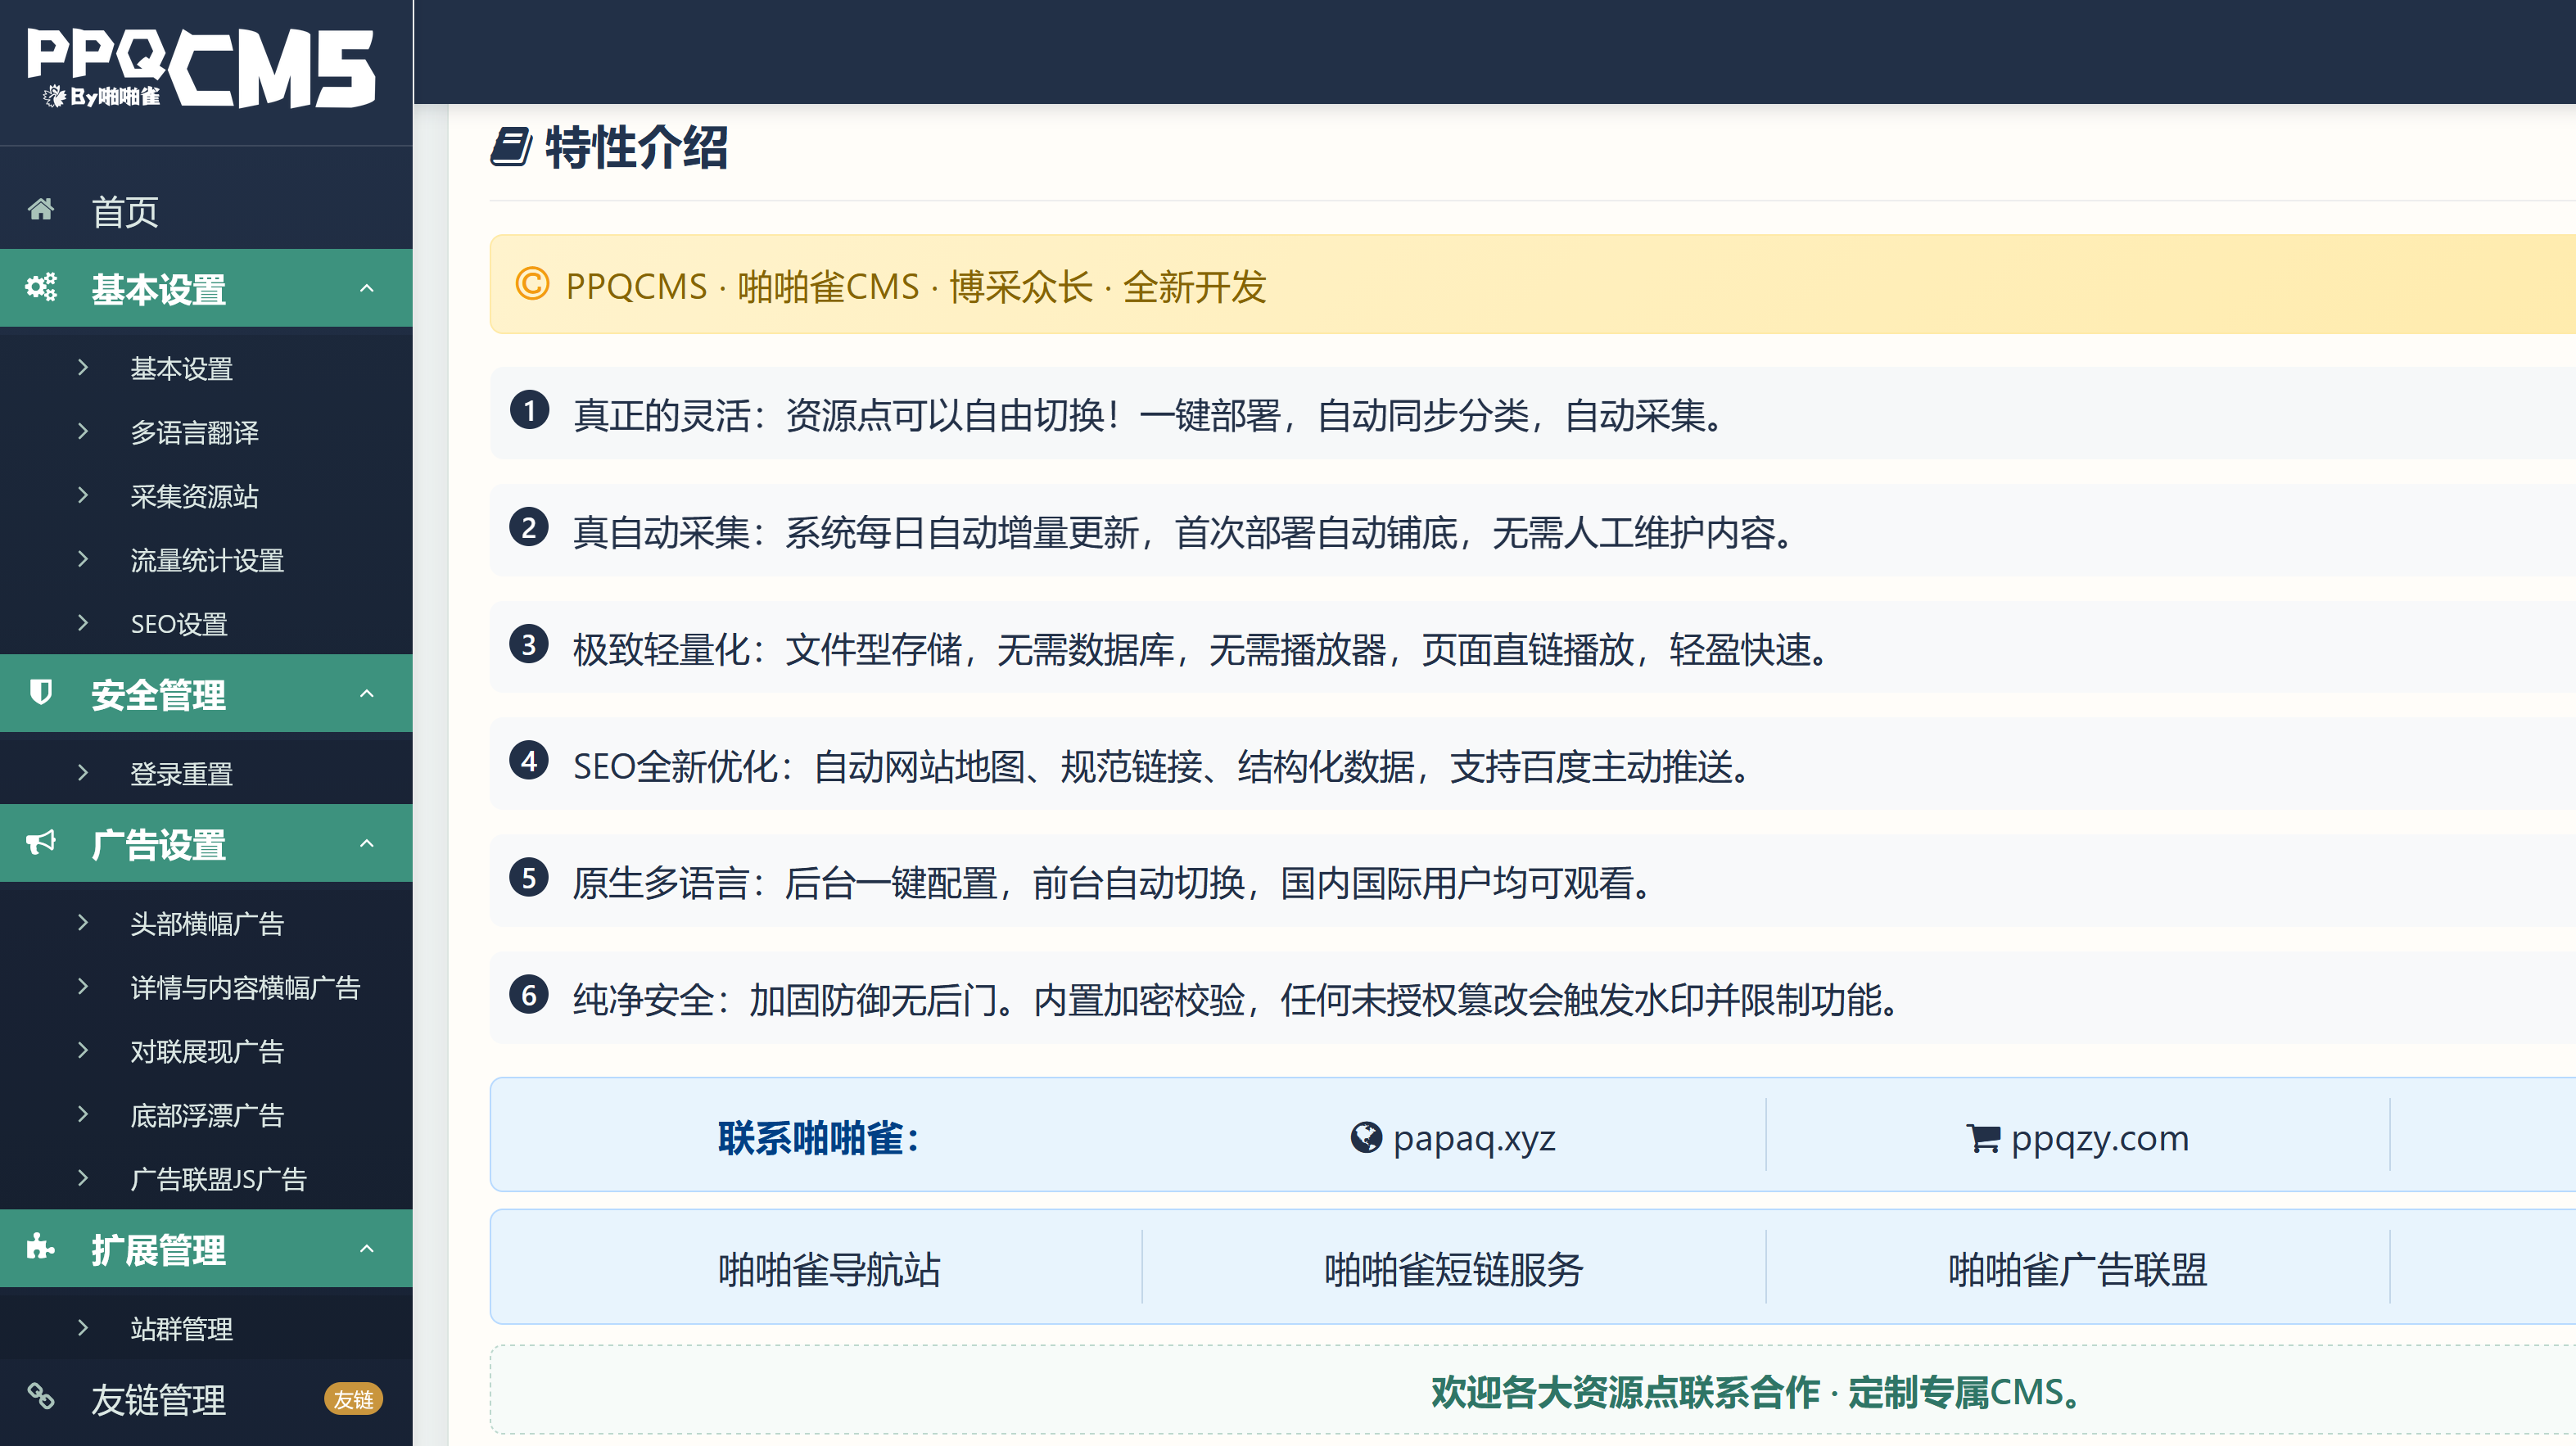Collapse the 广告设置 section chevron
This screenshot has width=2576, height=1446.
(367, 843)
